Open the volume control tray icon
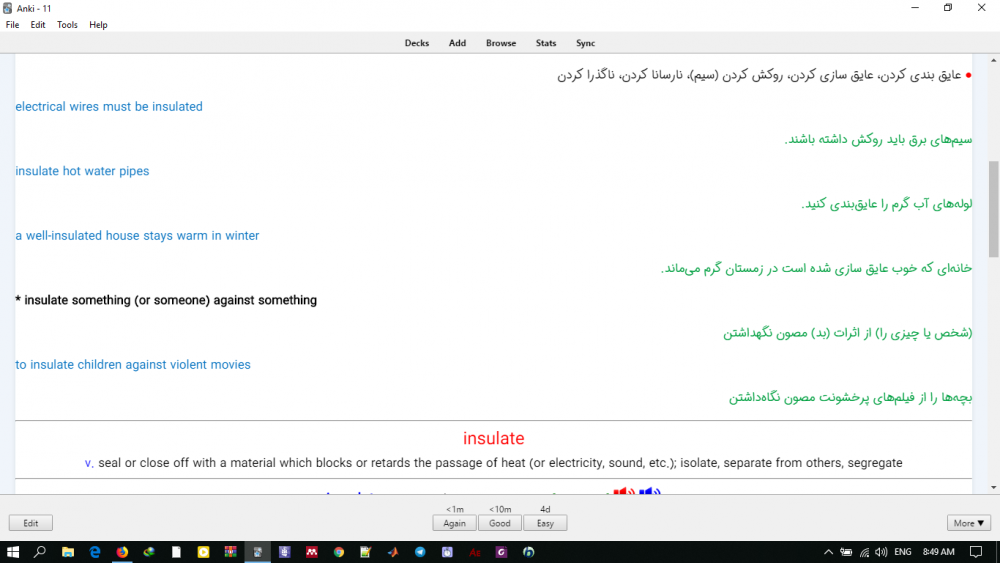This screenshot has width=1000, height=563. click(x=881, y=552)
